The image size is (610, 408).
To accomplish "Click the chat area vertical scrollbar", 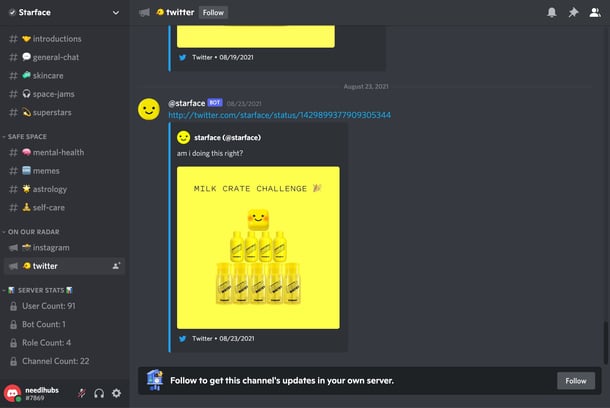I will coord(605,342).
